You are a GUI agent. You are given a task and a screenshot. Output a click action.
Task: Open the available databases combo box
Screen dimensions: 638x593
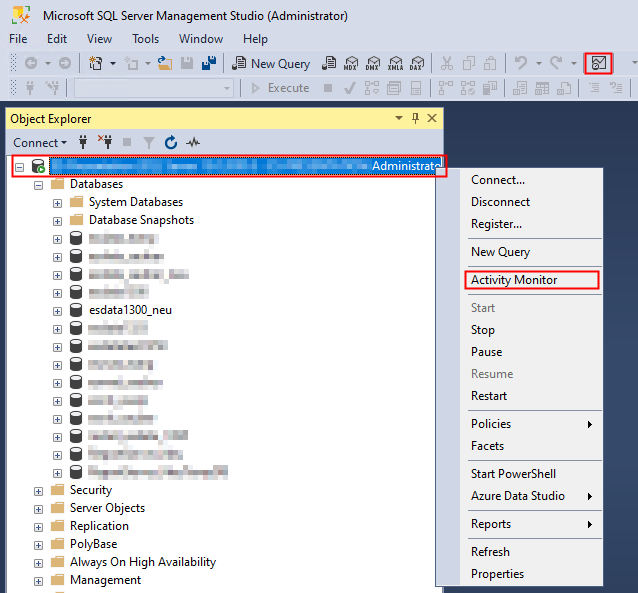[154, 88]
